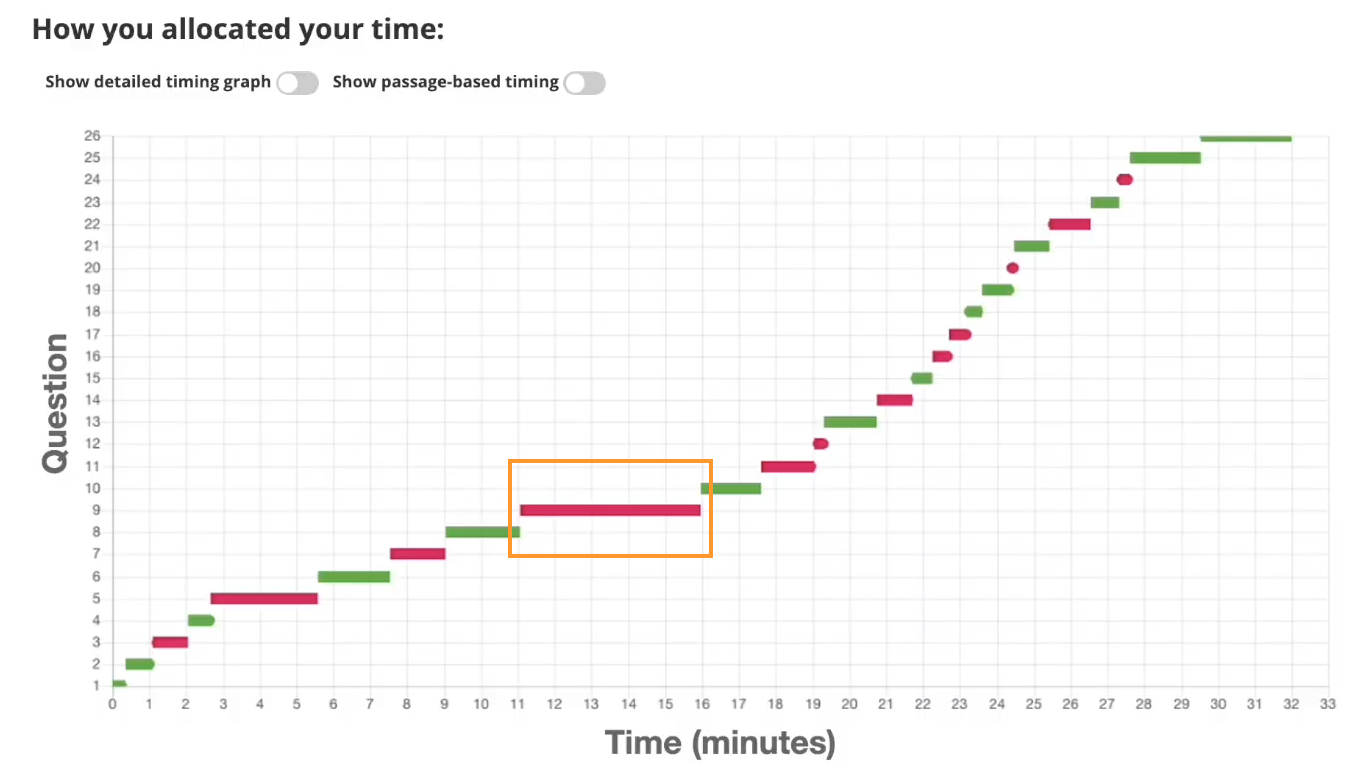The image size is (1369, 766).
Task: Click the red bar for question 3
Action: pos(170,642)
